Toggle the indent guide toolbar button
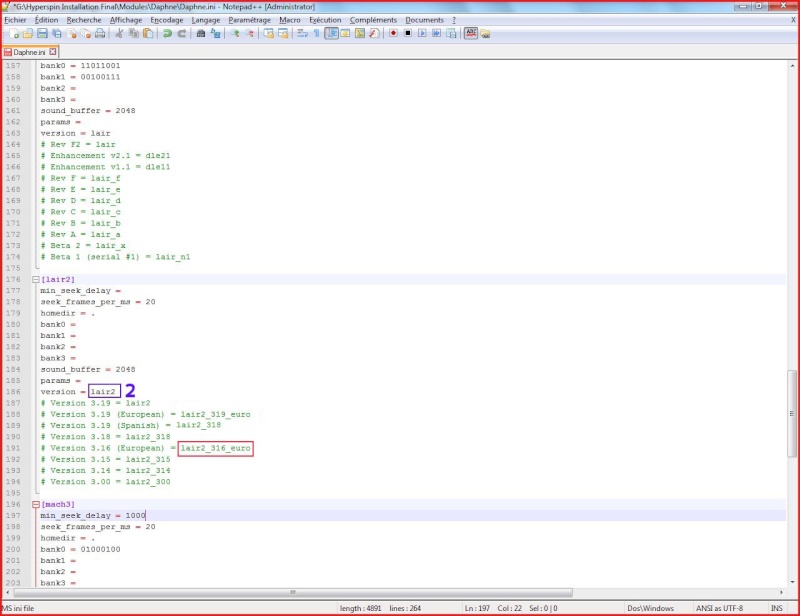800x616 pixels. (x=331, y=34)
